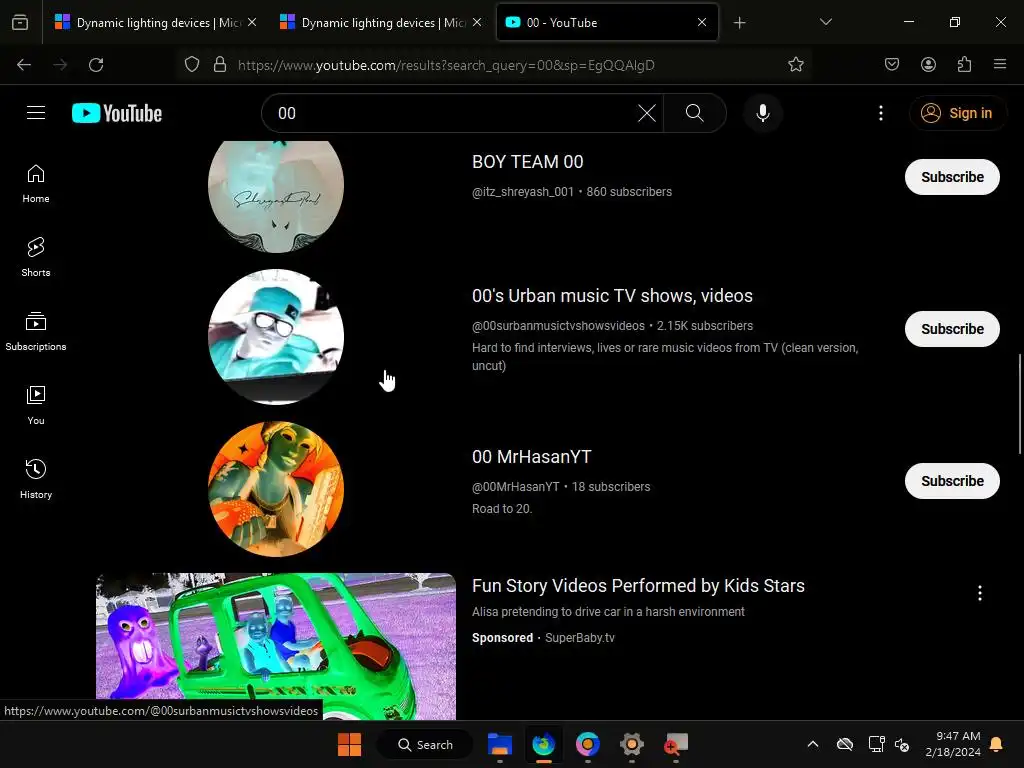This screenshot has height=768, width=1024.
Task: Open Fun Story Videos sponsored title
Action: tap(638, 586)
